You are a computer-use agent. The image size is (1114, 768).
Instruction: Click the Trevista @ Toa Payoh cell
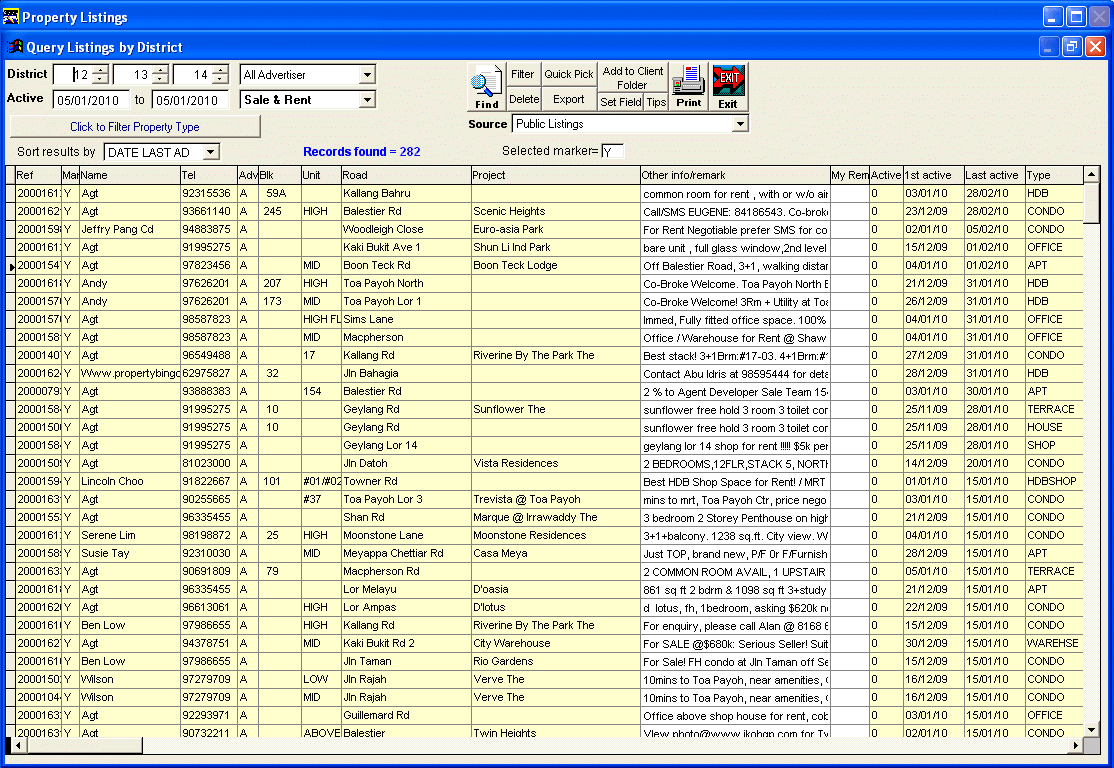pos(556,499)
